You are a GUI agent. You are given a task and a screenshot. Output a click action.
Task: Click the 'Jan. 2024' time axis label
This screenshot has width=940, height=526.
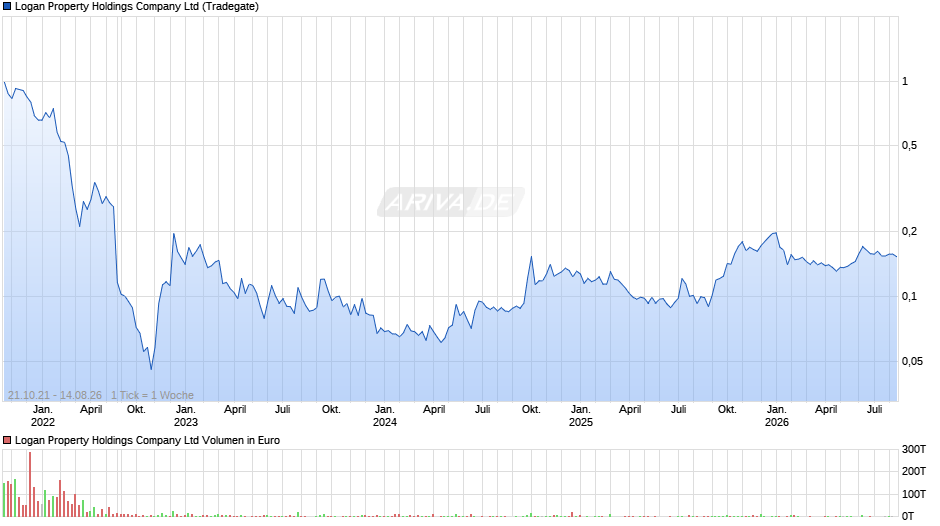pyautogui.click(x=385, y=416)
